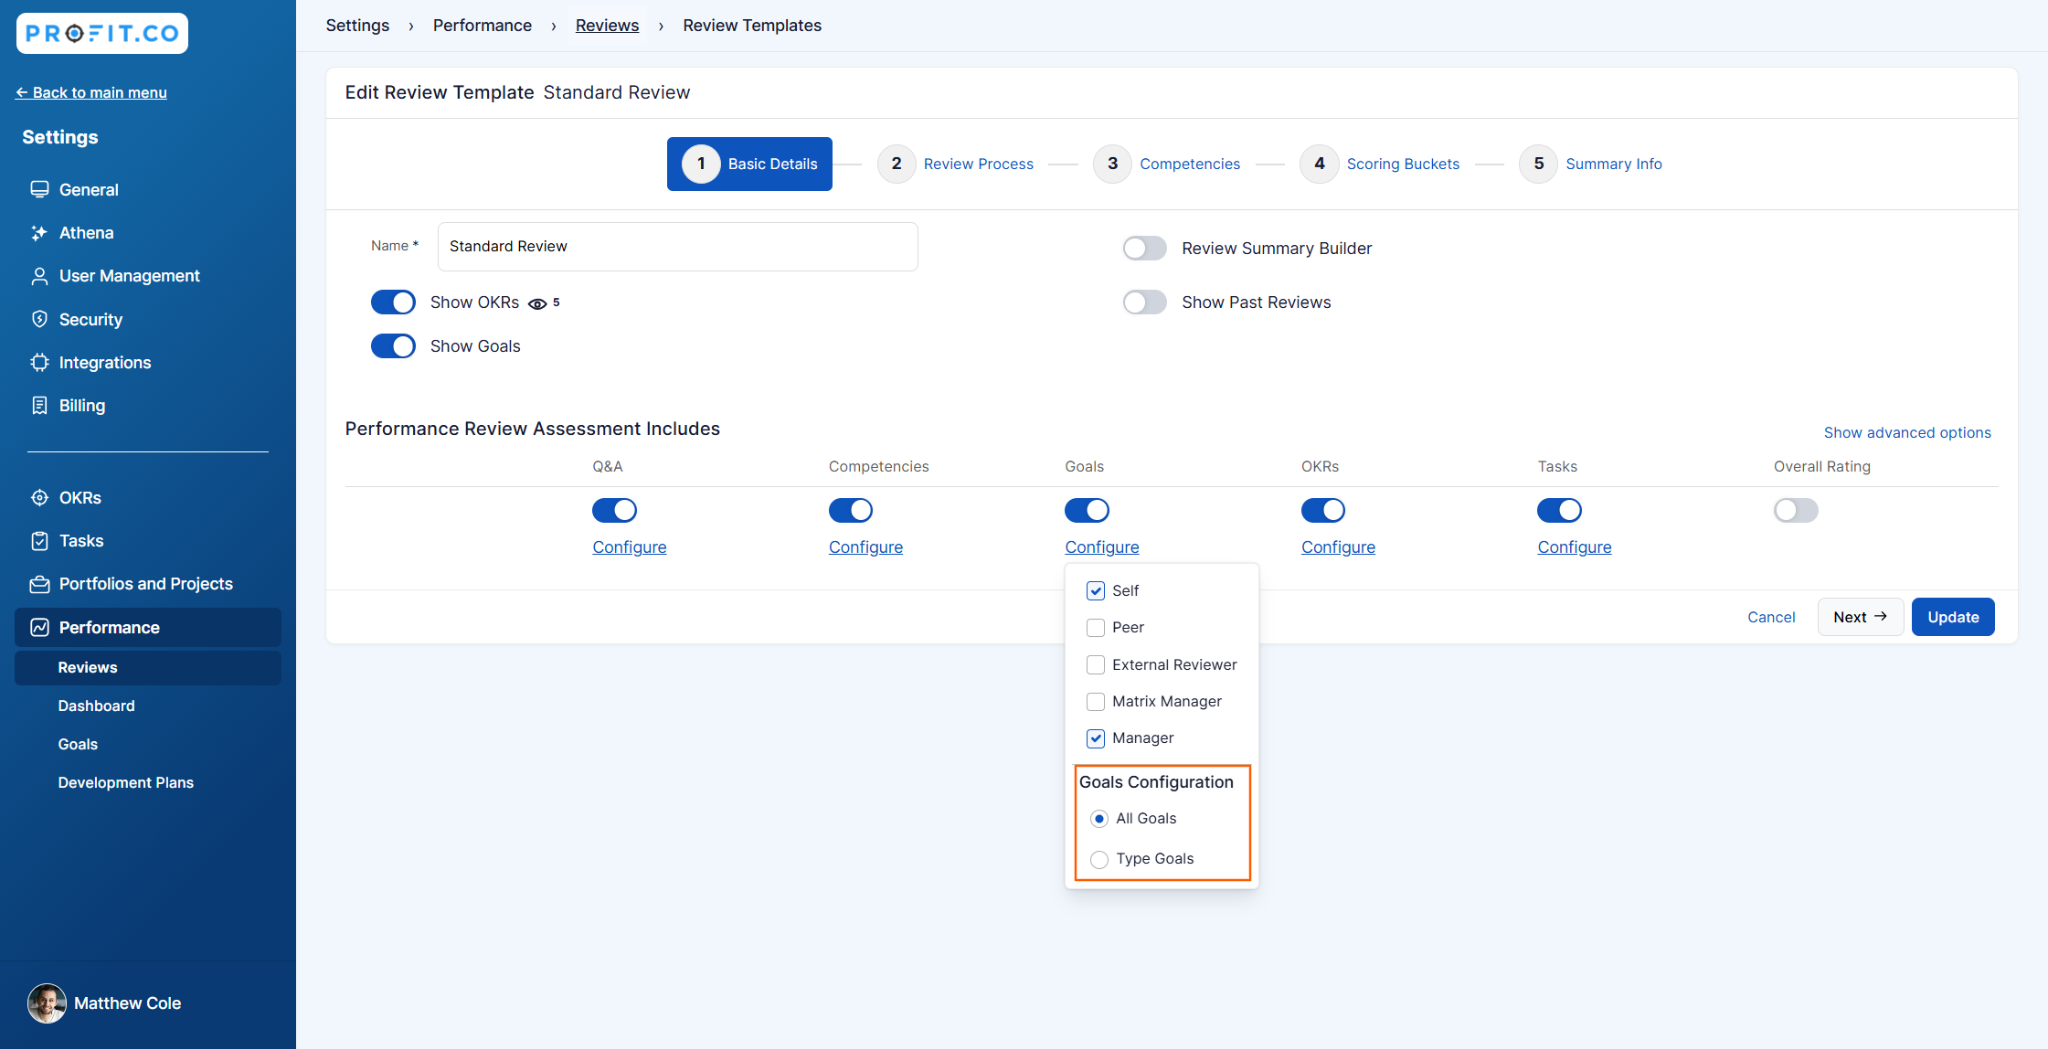Enable the Review Summary Builder toggle
This screenshot has height=1049, width=2048.
(1144, 248)
